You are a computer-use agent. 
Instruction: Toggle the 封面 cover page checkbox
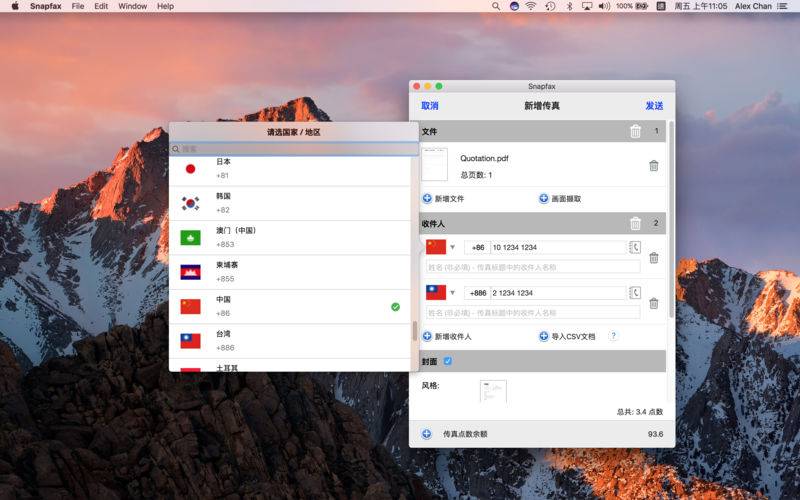(x=447, y=361)
